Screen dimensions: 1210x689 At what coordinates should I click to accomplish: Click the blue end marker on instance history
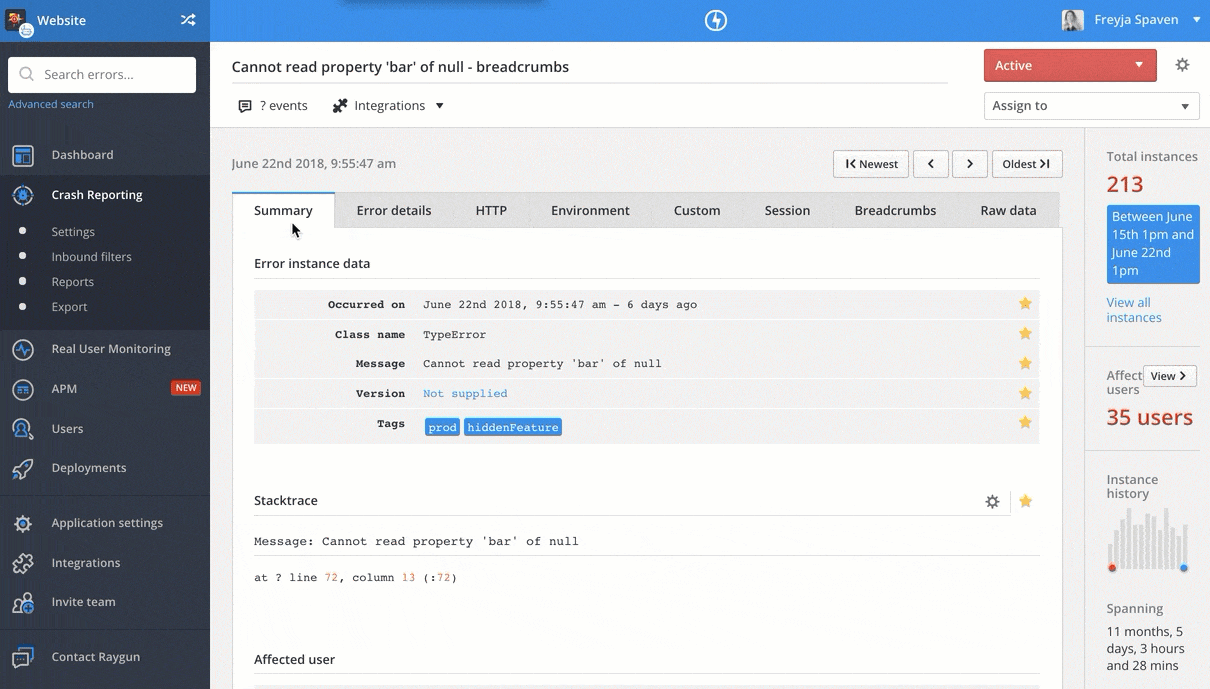[x=1184, y=568]
